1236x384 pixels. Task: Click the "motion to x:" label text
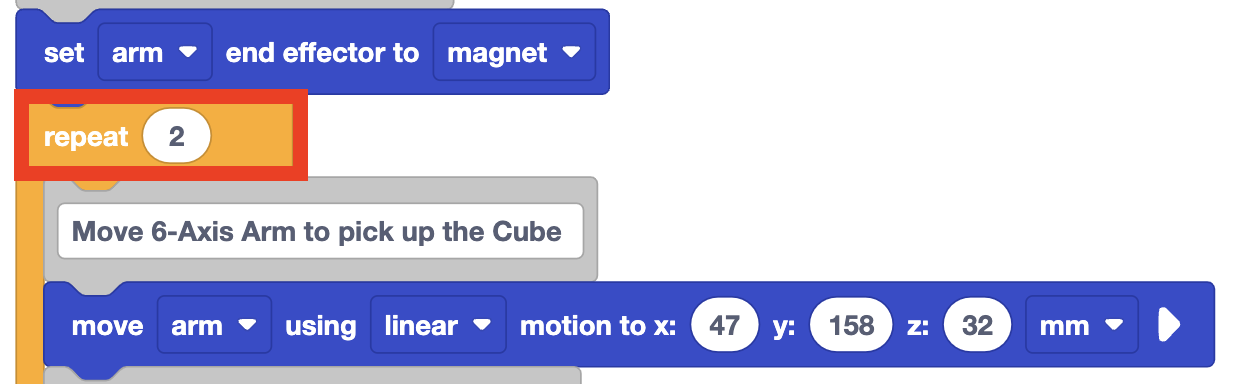pyautogui.click(x=599, y=326)
